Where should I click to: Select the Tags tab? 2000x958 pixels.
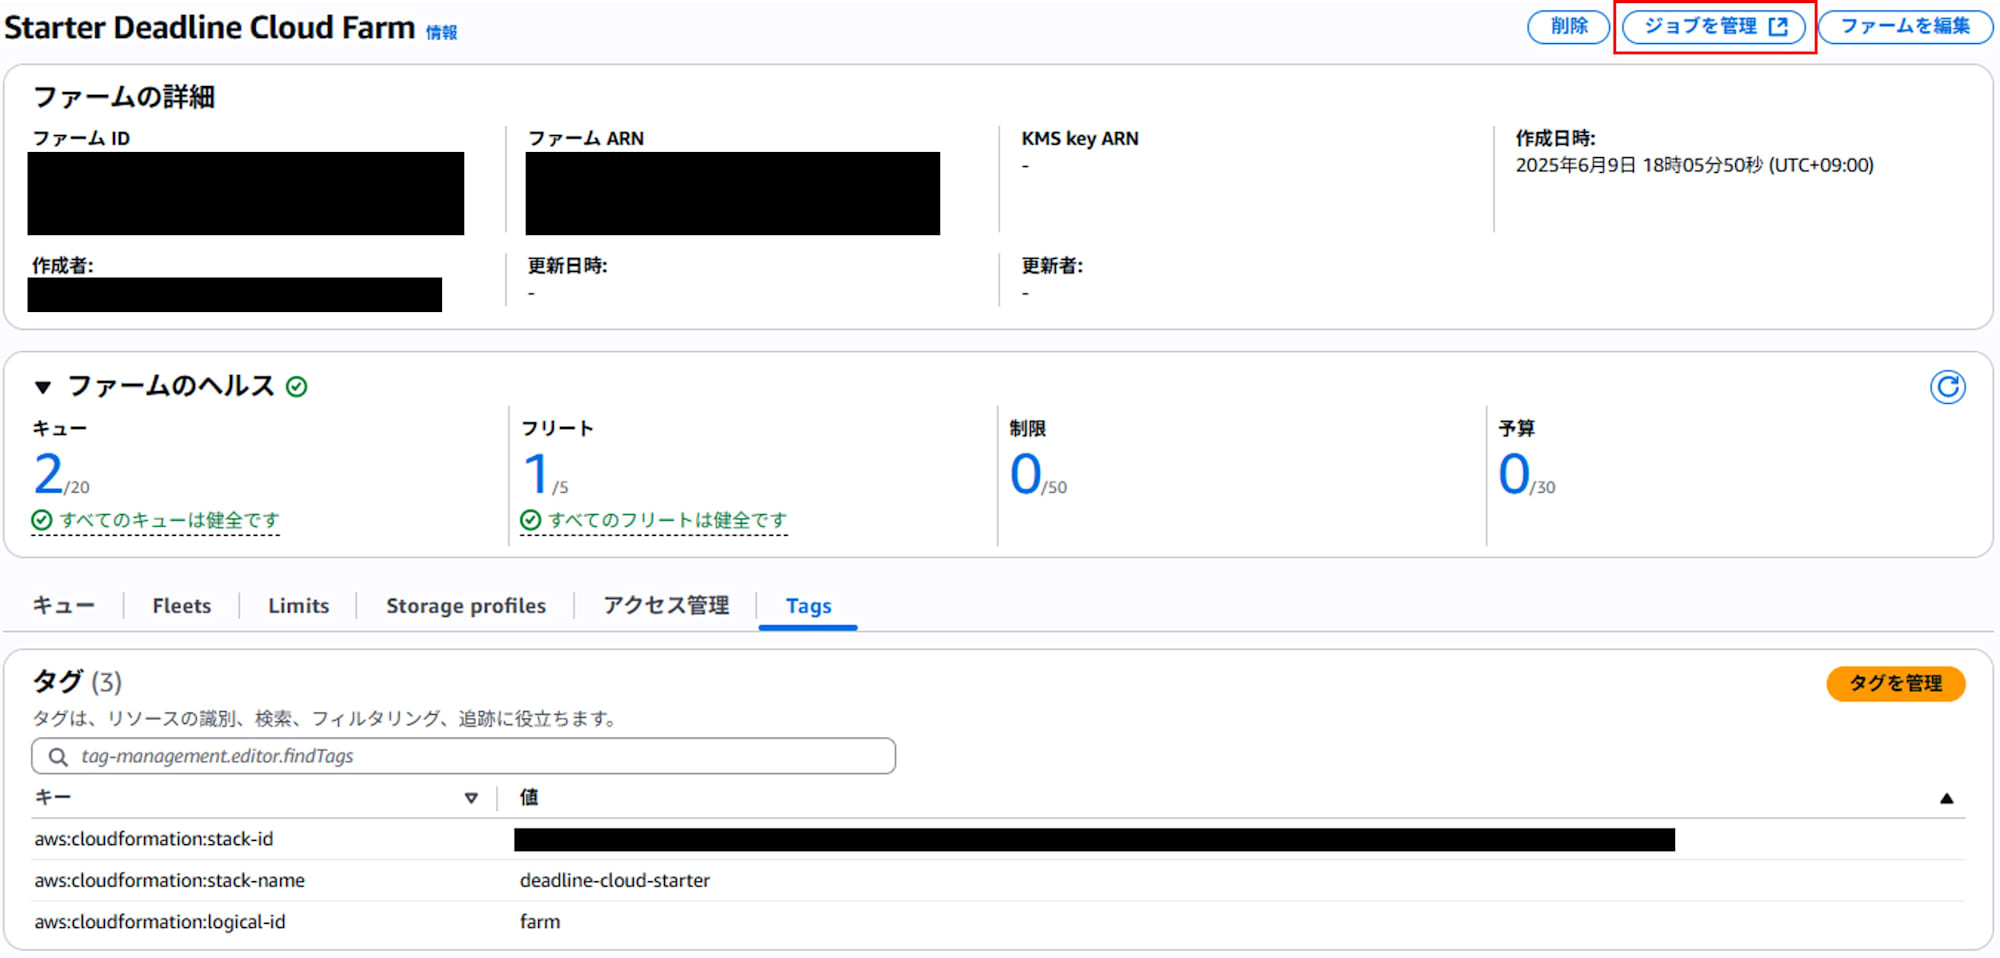tap(808, 606)
